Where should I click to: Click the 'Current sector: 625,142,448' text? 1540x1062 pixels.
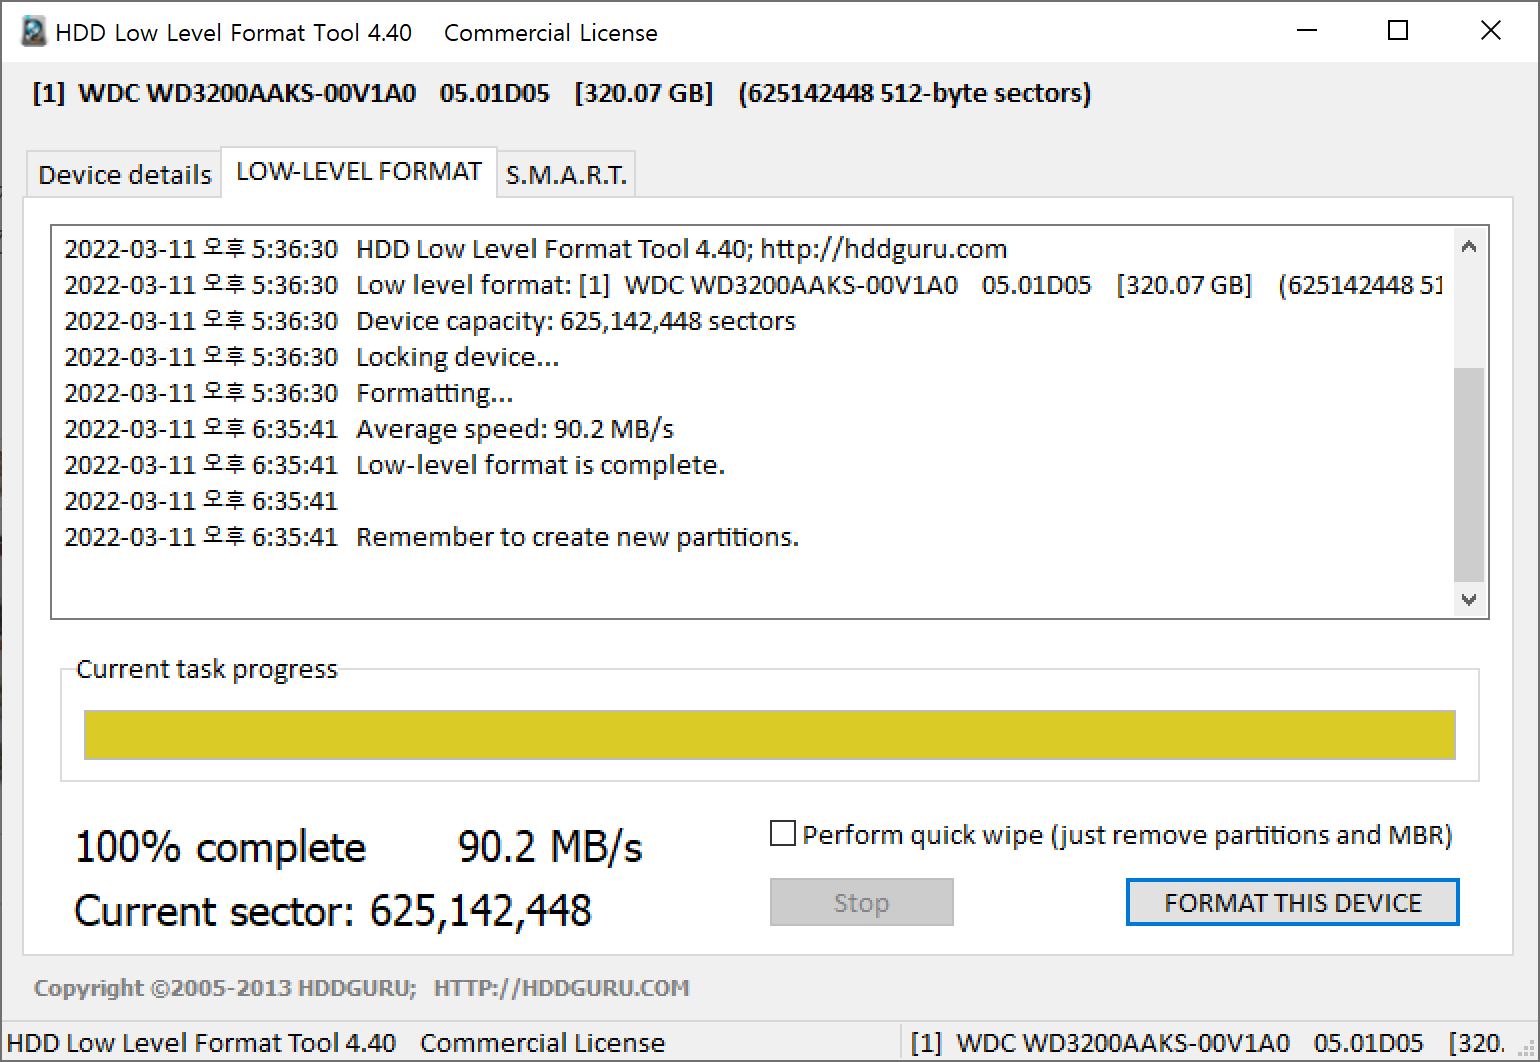(x=333, y=911)
